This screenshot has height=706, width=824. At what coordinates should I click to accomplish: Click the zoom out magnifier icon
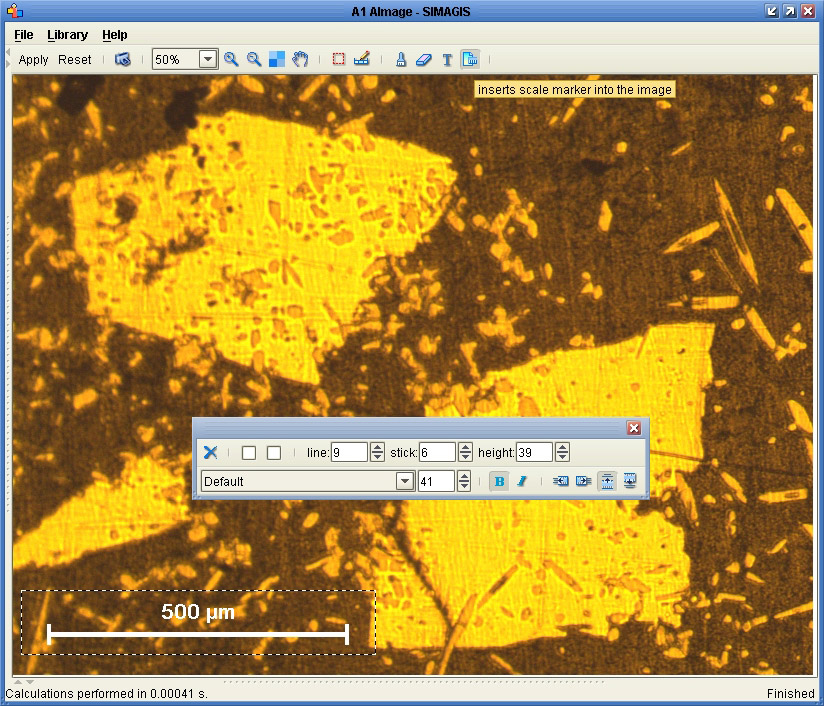coord(254,59)
